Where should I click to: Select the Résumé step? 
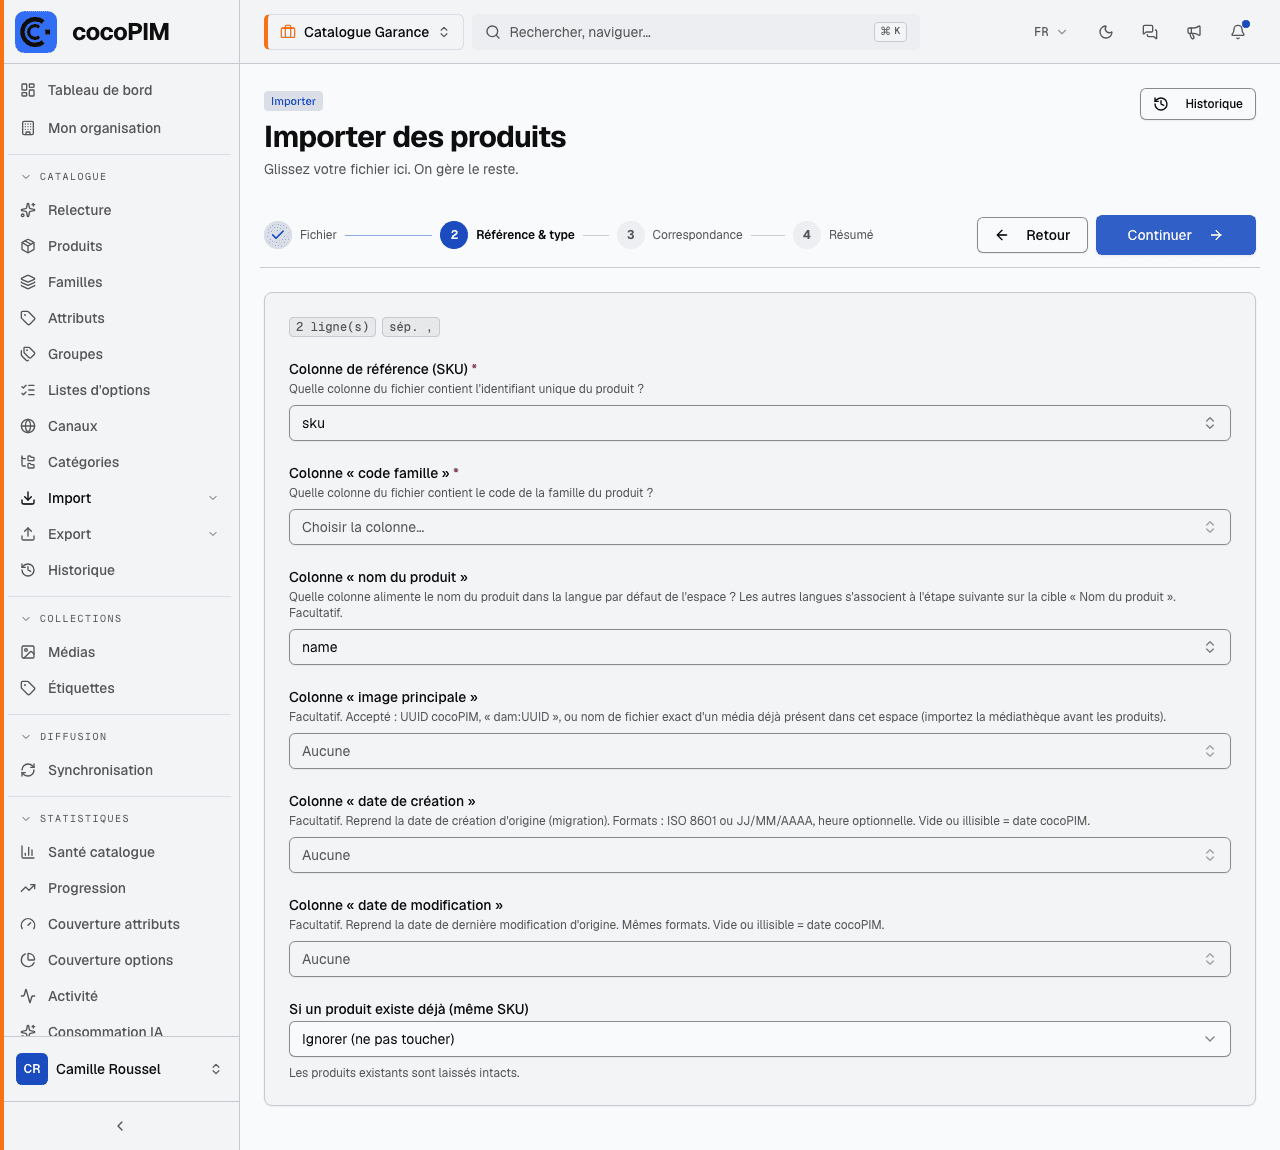point(833,235)
